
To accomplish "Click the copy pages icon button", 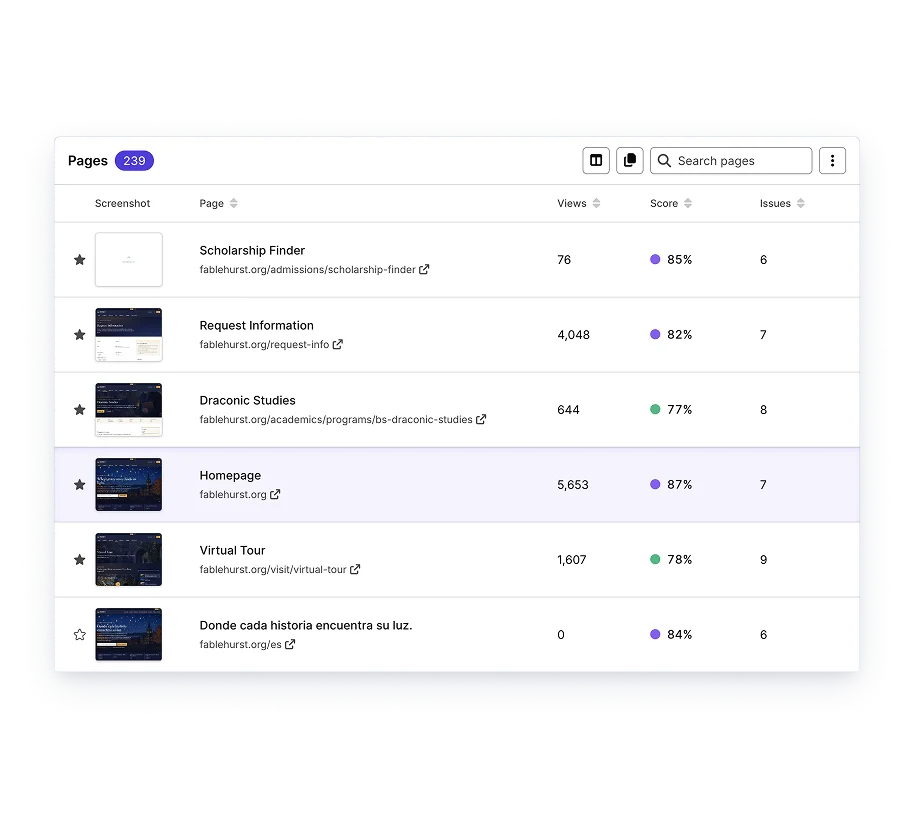I will click(630, 160).
